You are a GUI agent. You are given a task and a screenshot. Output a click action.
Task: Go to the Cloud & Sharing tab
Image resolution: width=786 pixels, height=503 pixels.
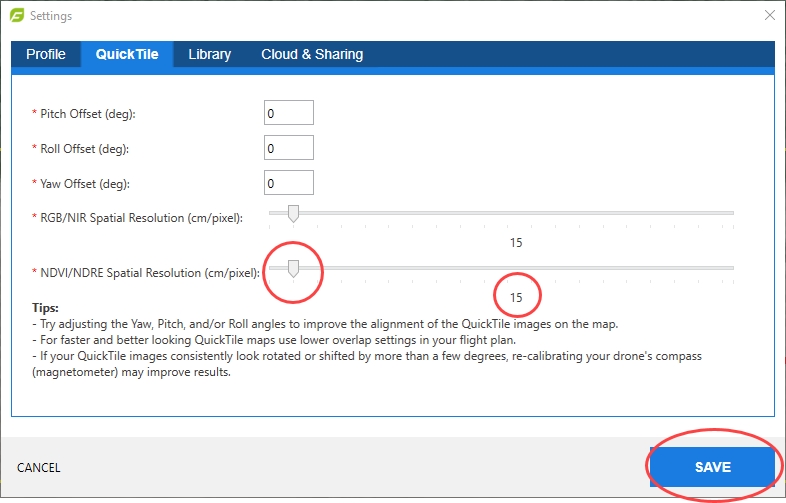point(312,54)
